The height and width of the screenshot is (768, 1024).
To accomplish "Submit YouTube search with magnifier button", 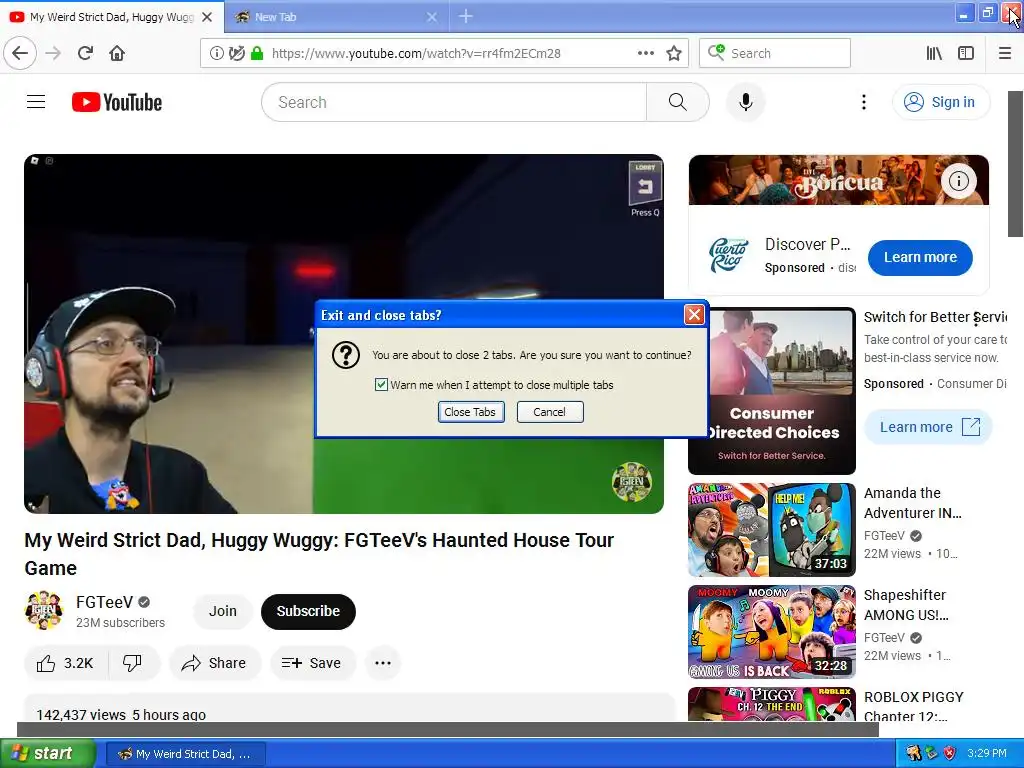I will click(x=678, y=102).
